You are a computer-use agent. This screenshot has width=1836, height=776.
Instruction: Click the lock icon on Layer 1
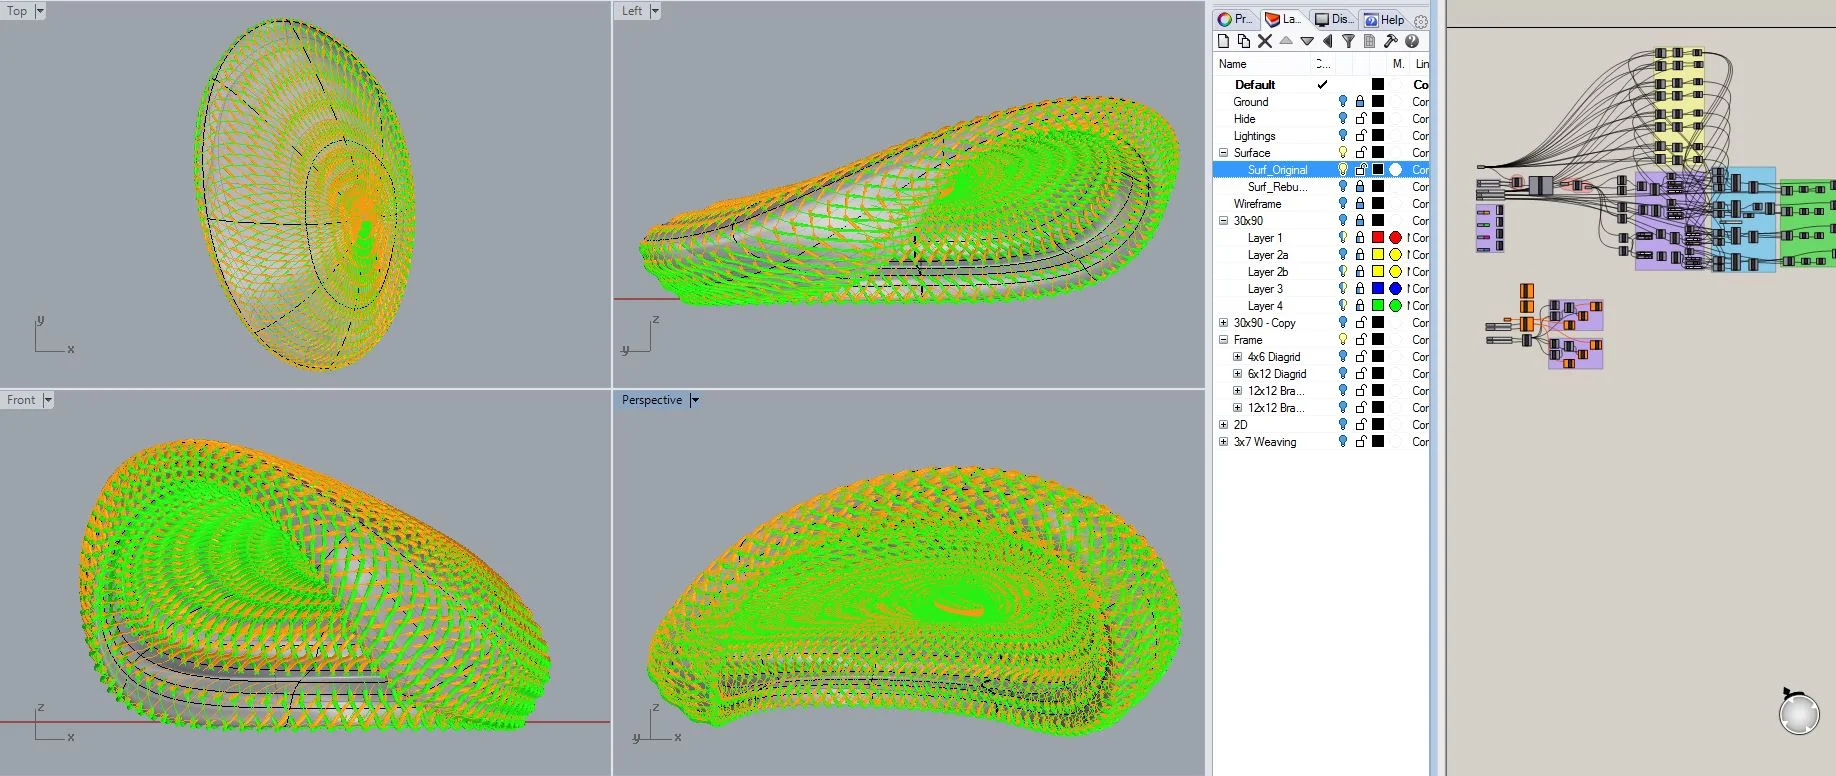click(1360, 238)
